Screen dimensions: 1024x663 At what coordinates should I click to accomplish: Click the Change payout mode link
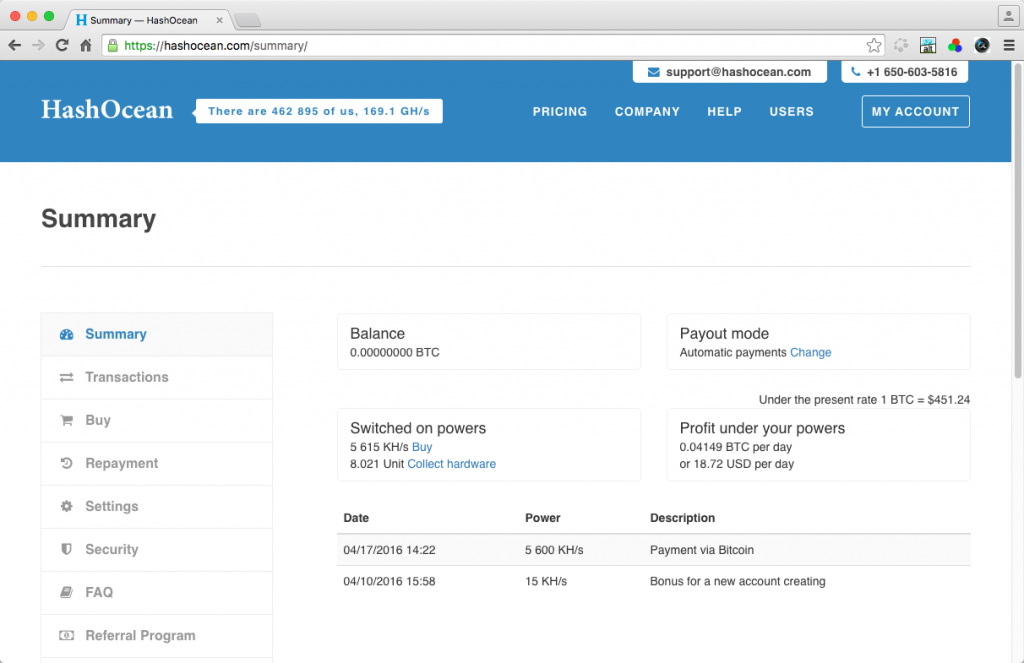pyautogui.click(x=810, y=353)
